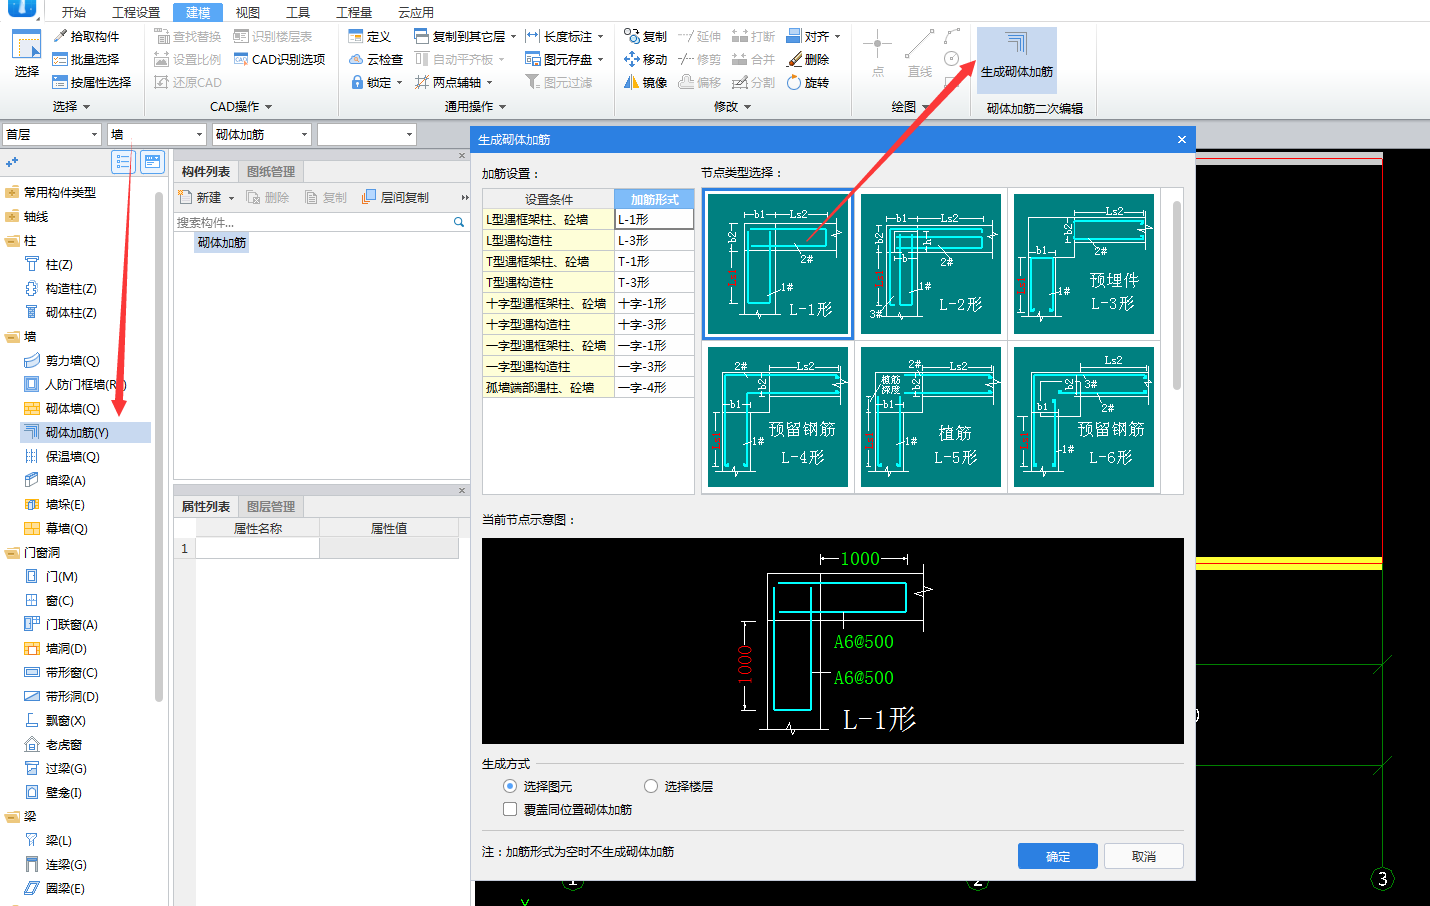This screenshot has height=906, width=1430.
Task: Click 新建 in the component list
Action: coord(206,197)
